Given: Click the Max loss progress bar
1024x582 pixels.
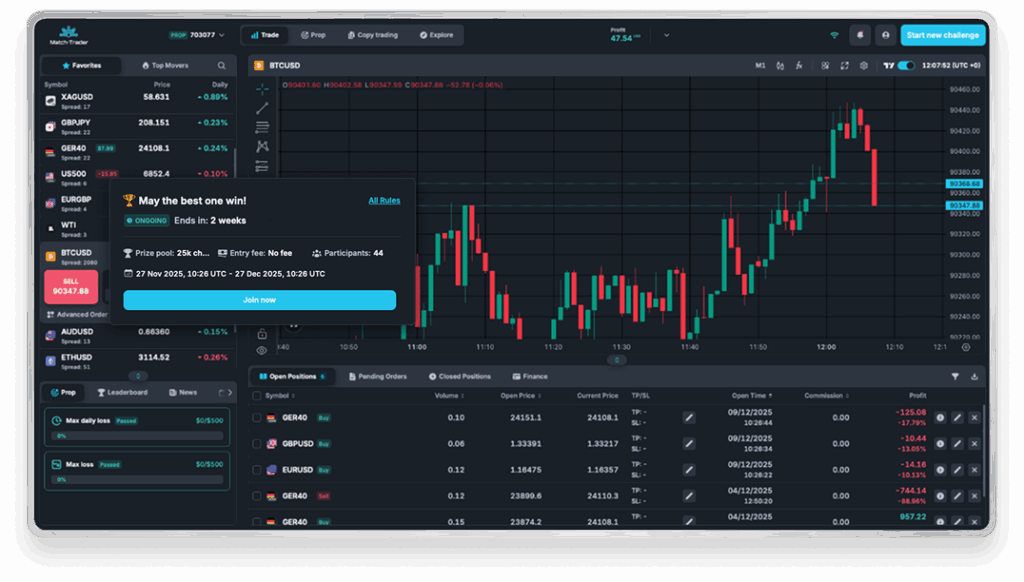Looking at the screenshot, I should point(139,479).
